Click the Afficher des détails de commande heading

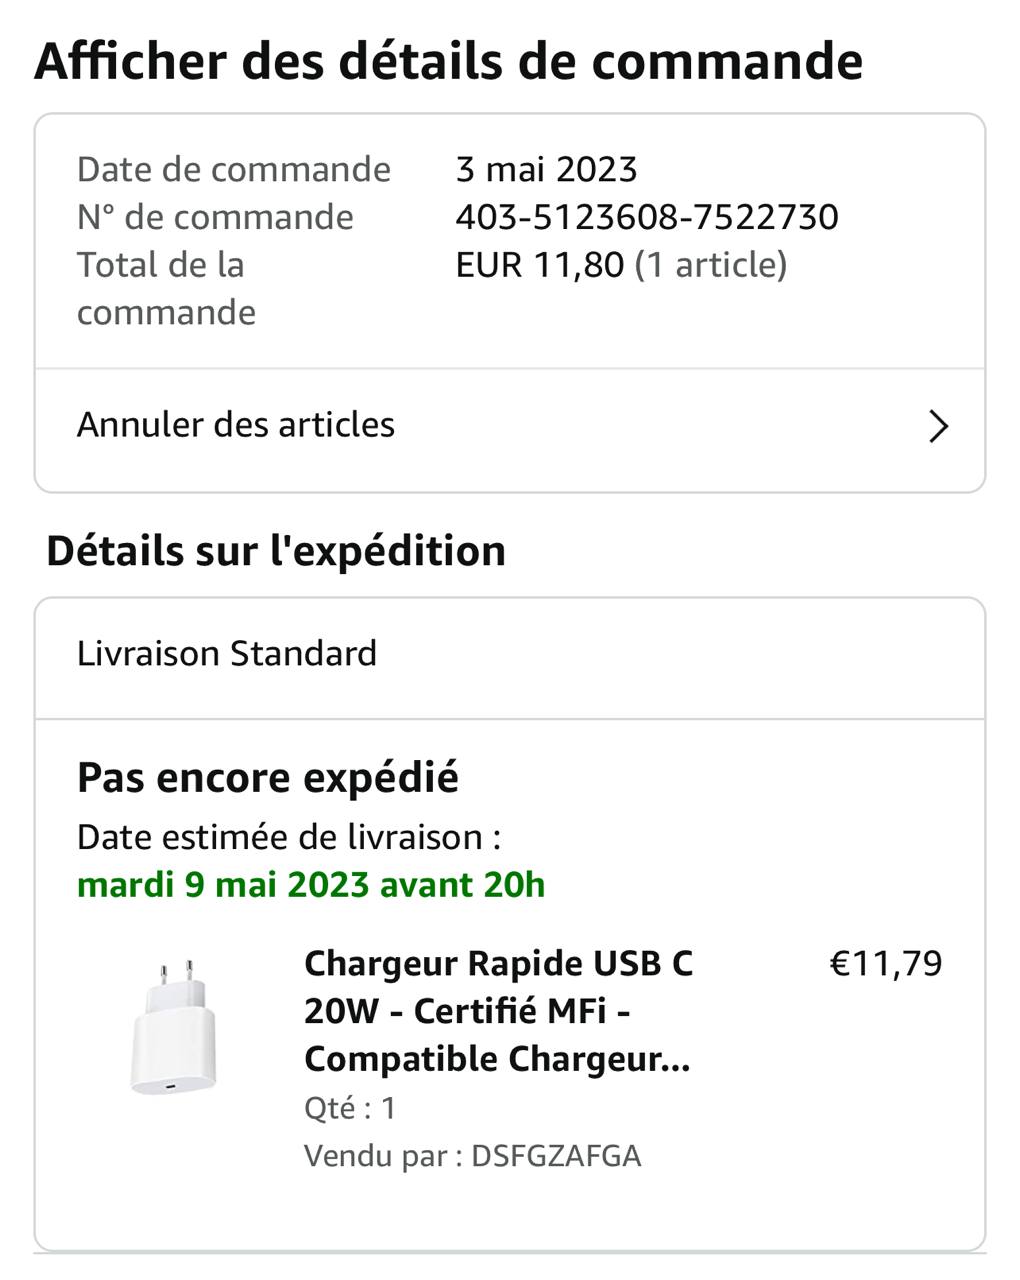point(448,61)
